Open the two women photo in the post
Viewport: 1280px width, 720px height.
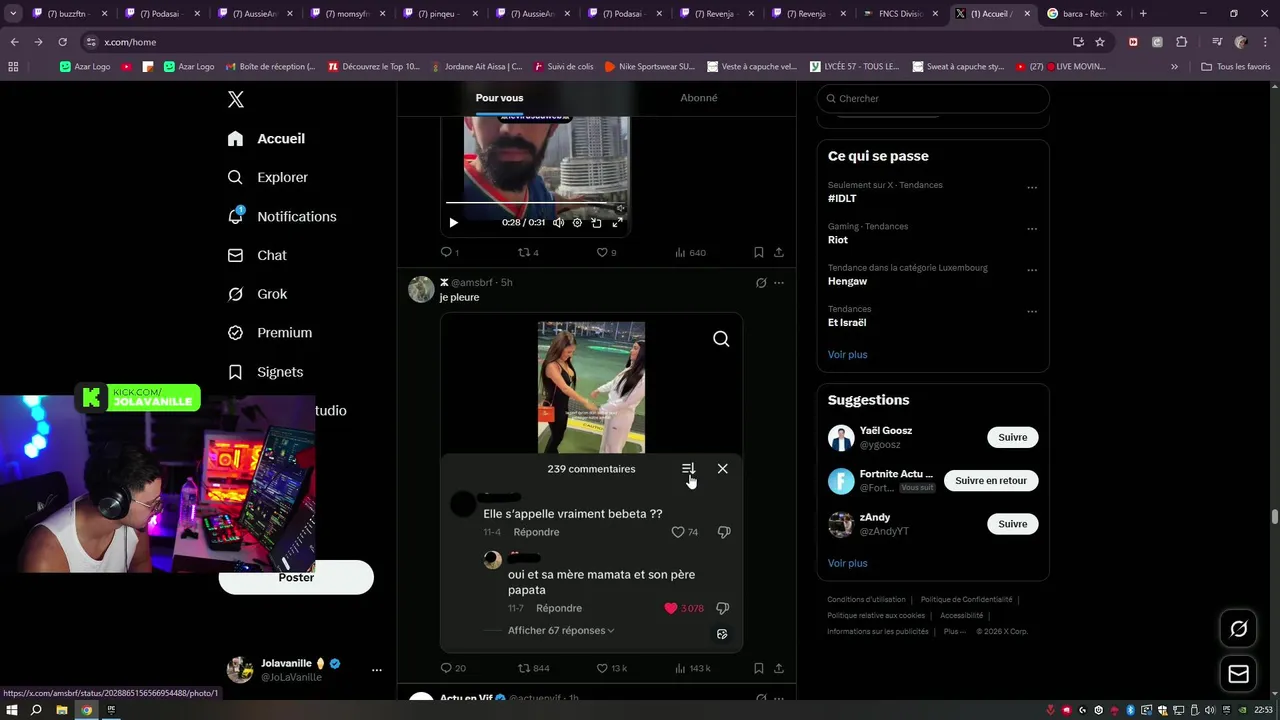(591, 387)
